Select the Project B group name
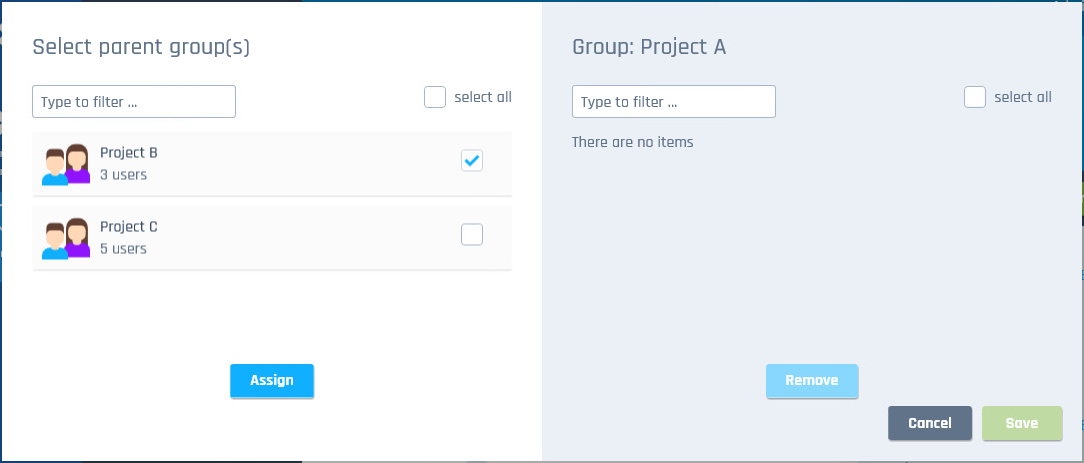 tap(129, 153)
